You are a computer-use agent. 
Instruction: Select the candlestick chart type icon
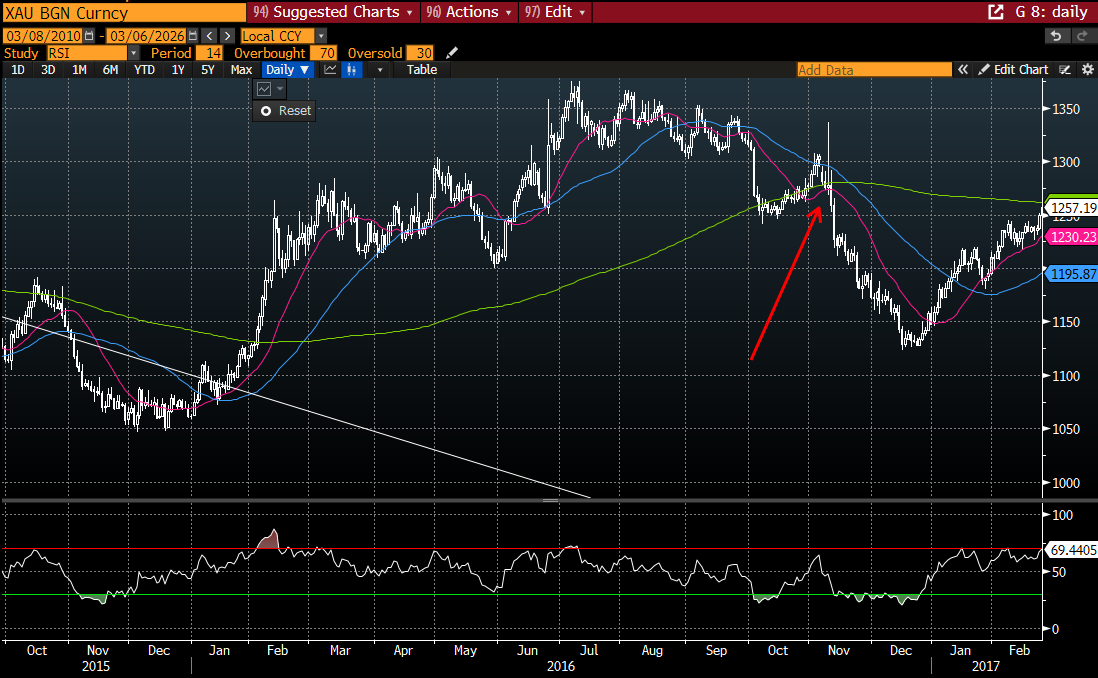pos(351,70)
